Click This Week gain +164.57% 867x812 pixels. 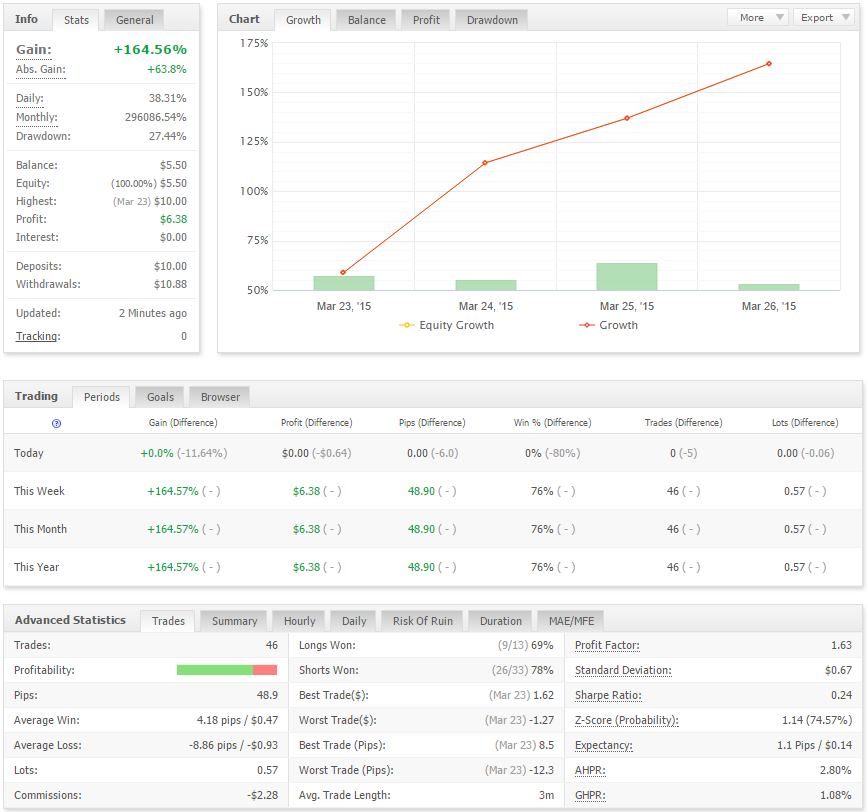click(173, 491)
